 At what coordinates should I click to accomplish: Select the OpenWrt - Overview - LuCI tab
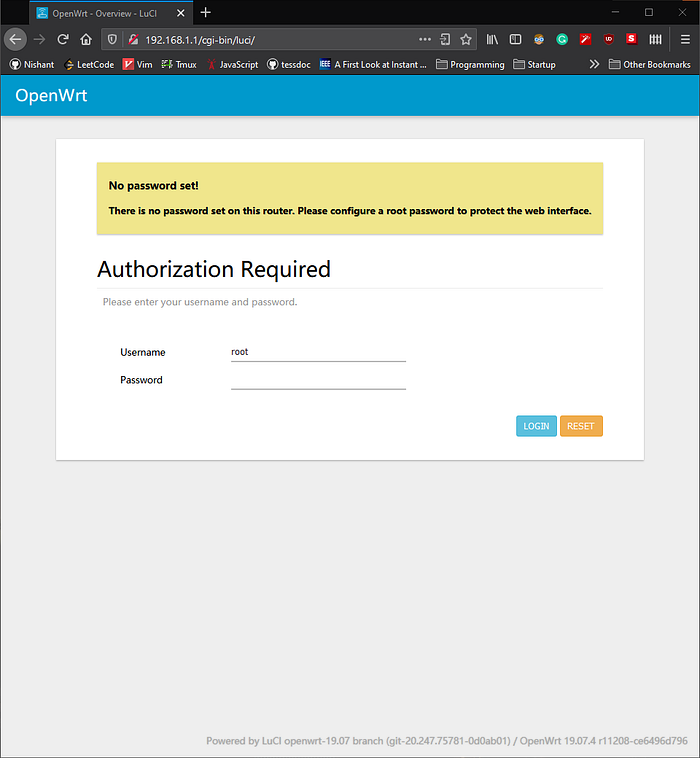pos(111,13)
